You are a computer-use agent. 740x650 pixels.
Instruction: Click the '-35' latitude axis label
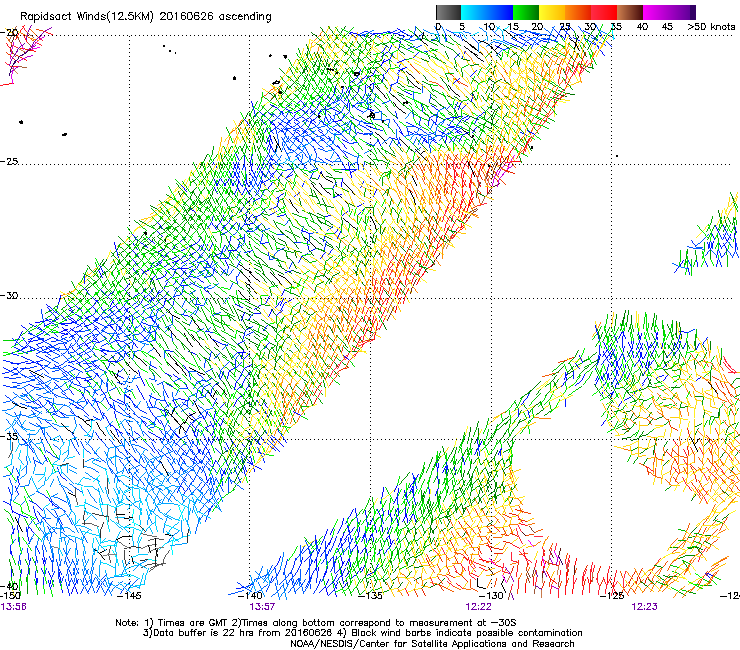pyautogui.click(x=9, y=437)
